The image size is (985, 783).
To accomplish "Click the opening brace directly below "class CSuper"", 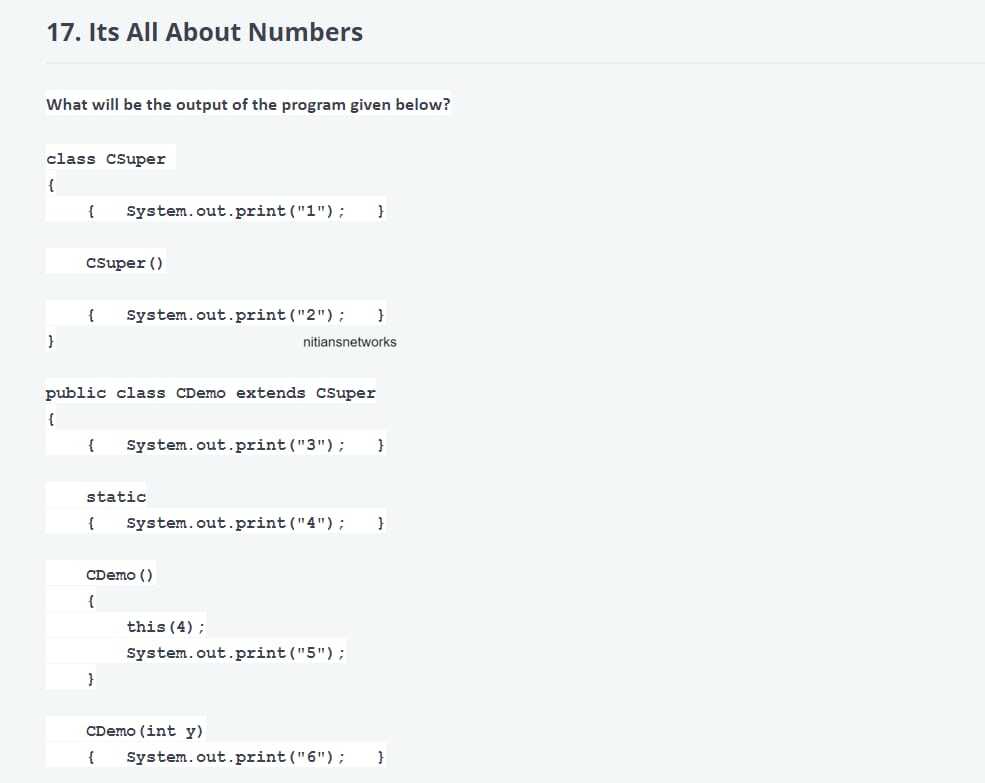I will 51,185.
